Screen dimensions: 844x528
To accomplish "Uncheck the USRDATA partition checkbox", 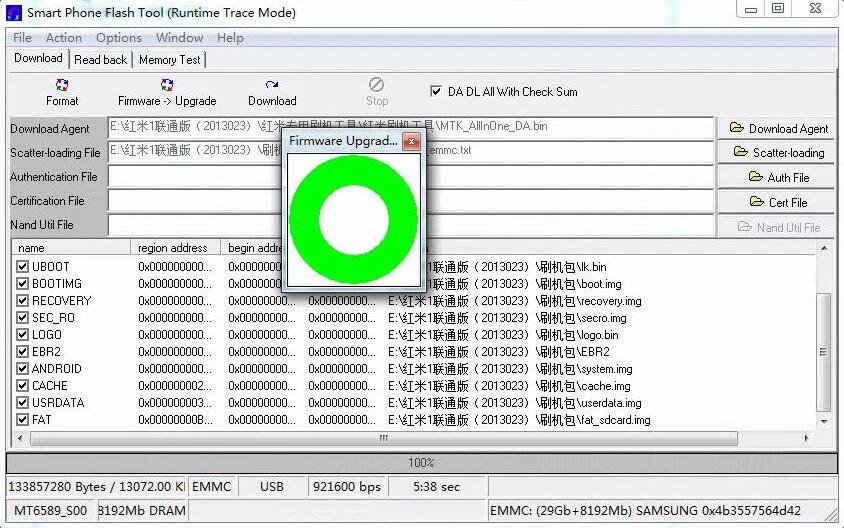I will click(x=23, y=403).
